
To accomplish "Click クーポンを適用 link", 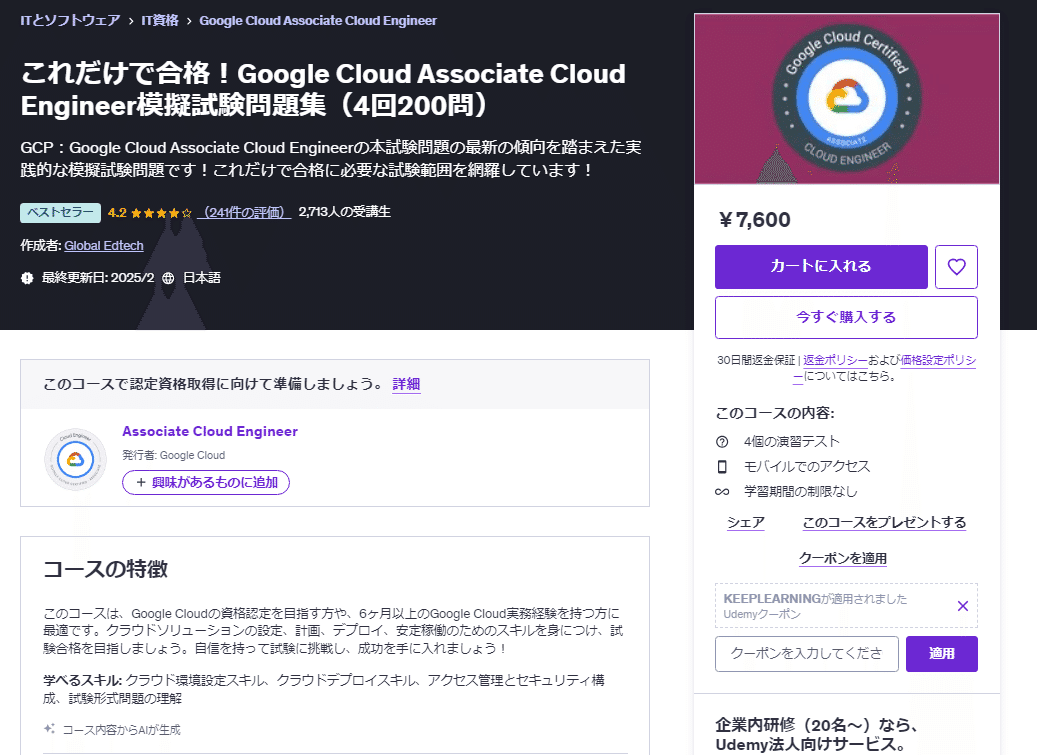I will click(843, 558).
